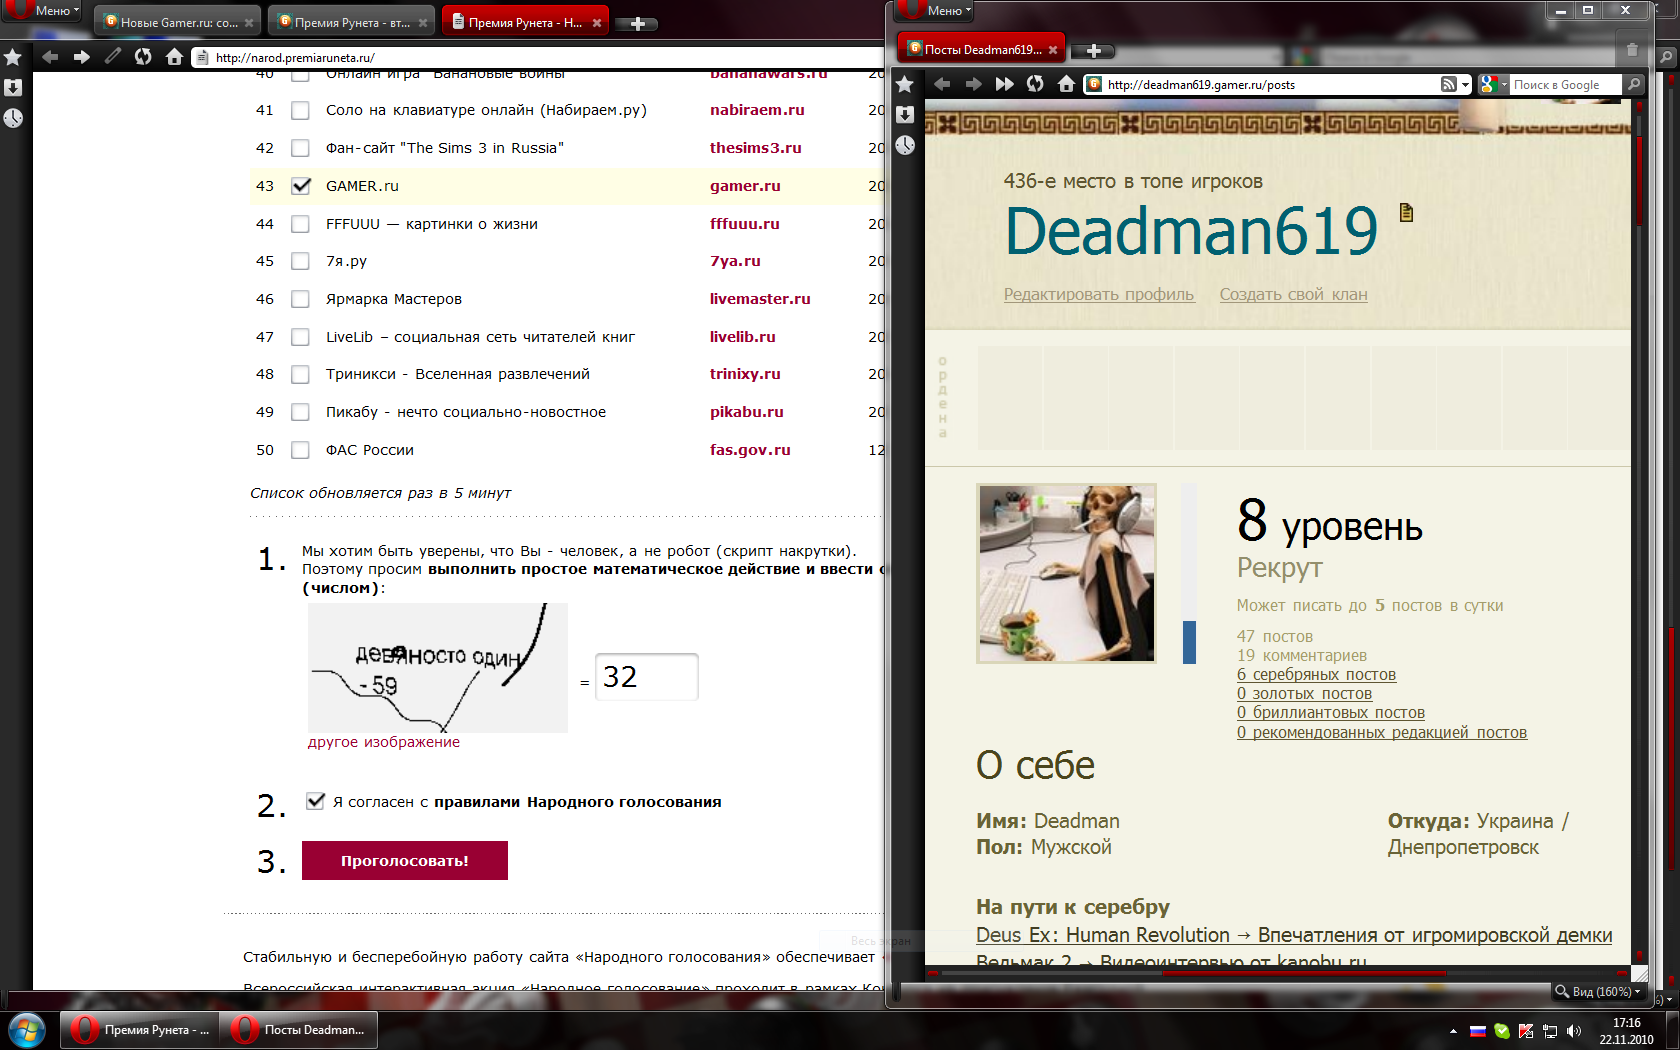Switch to Посты Deadman taskbar button

point(299,1030)
